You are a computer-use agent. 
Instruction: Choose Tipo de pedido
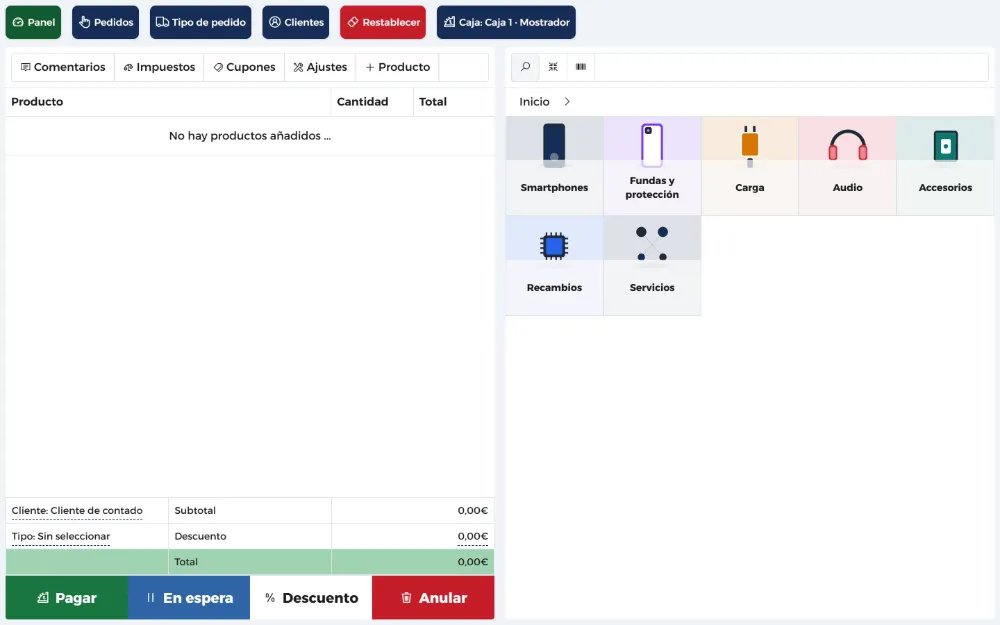[x=200, y=22]
